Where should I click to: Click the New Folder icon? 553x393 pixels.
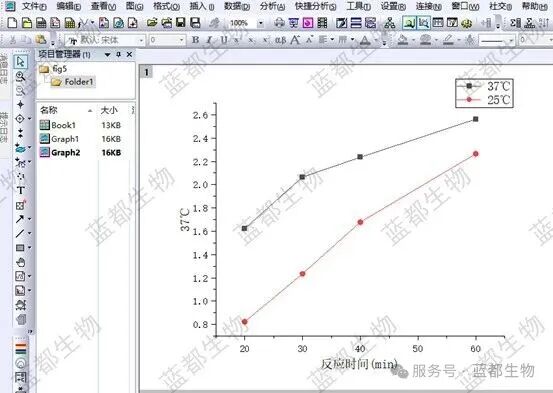[x=27, y=23]
